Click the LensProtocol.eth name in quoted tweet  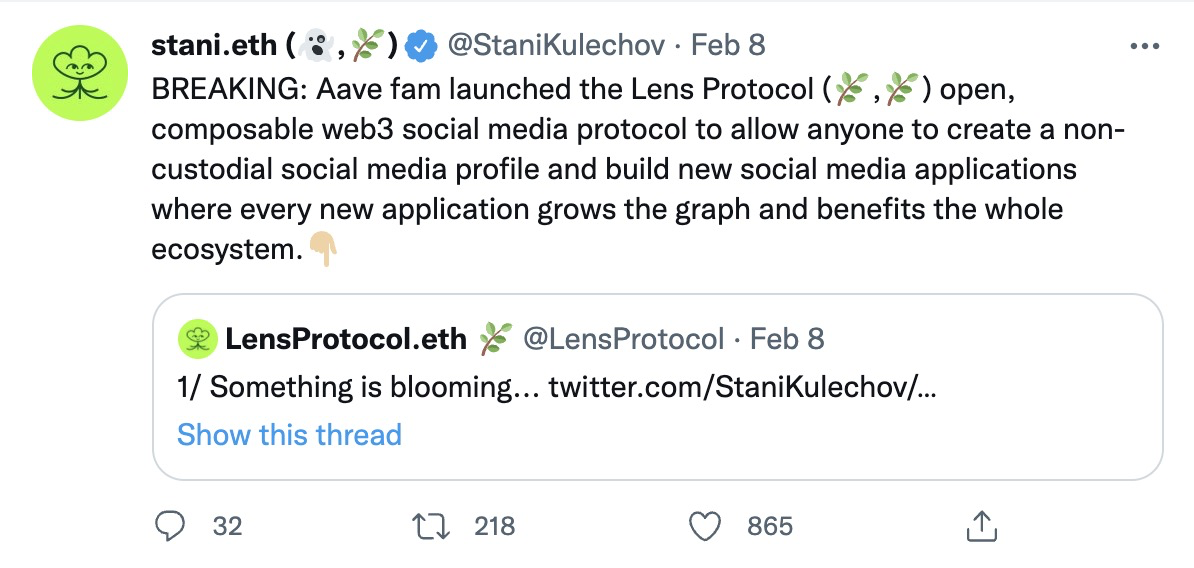click(x=346, y=340)
